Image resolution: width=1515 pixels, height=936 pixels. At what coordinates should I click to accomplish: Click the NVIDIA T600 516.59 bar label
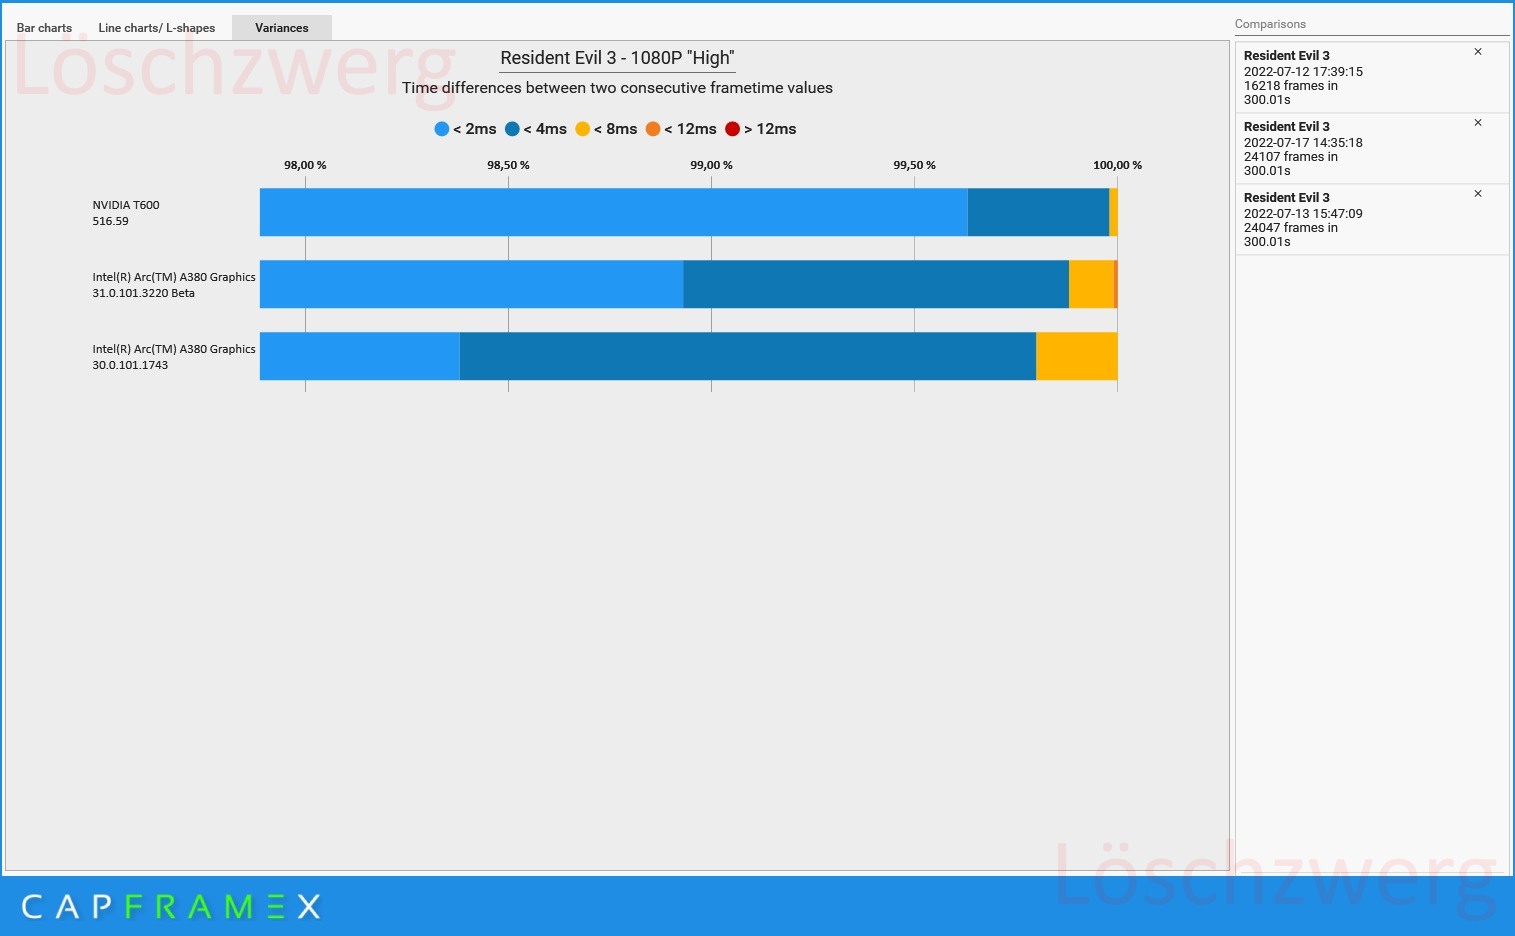(126, 213)
